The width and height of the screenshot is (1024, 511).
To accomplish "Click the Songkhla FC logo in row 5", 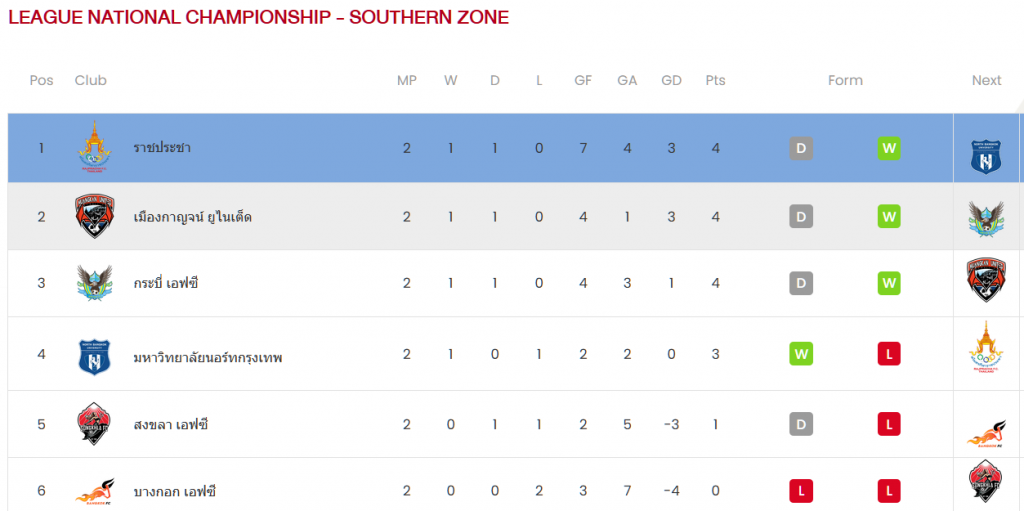I will 95,424.
